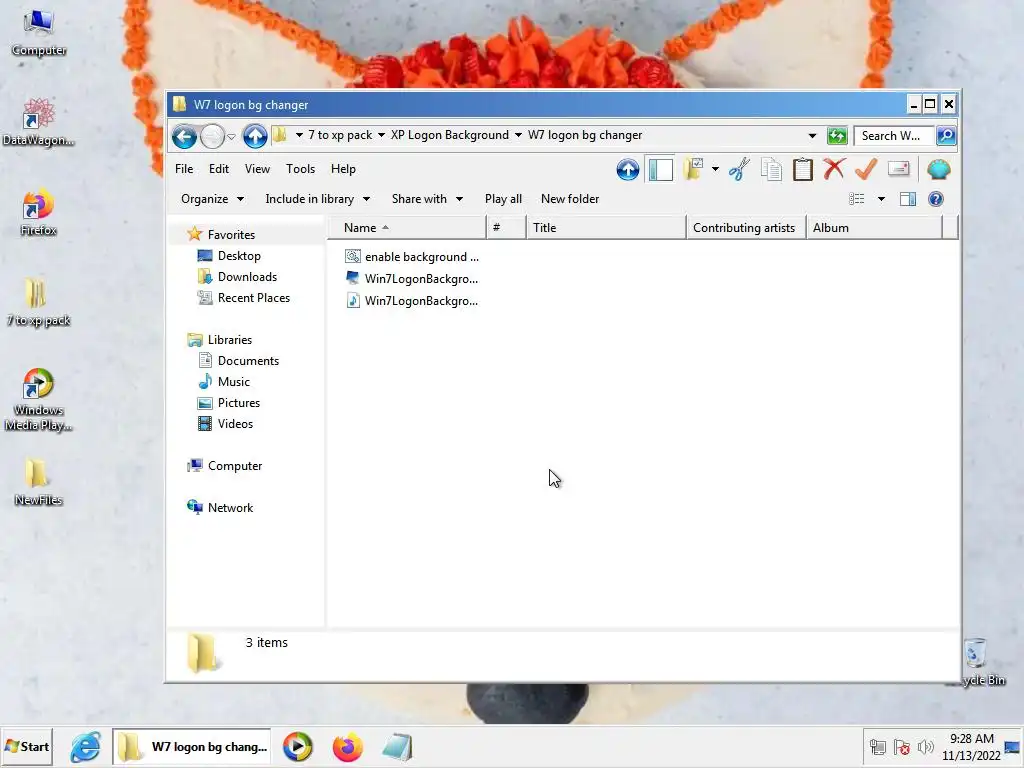Click into the Search W... field

tap(893, 136)
